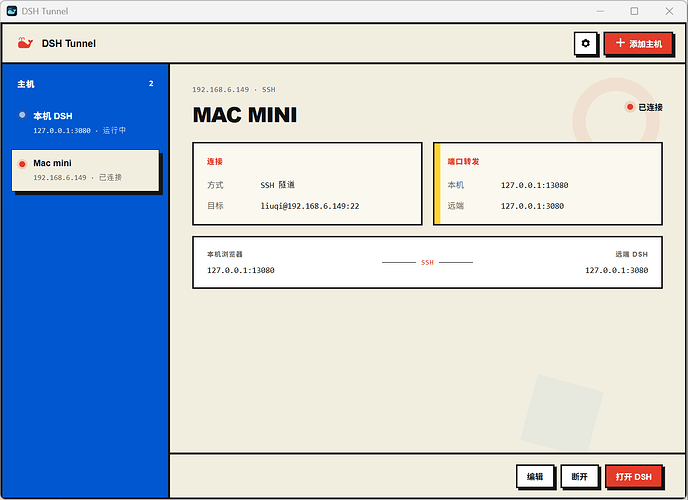The image size is (688, 500).
Task: Click the 192.168.6.149 · 已连接 sidebar text
Action: 78,177
